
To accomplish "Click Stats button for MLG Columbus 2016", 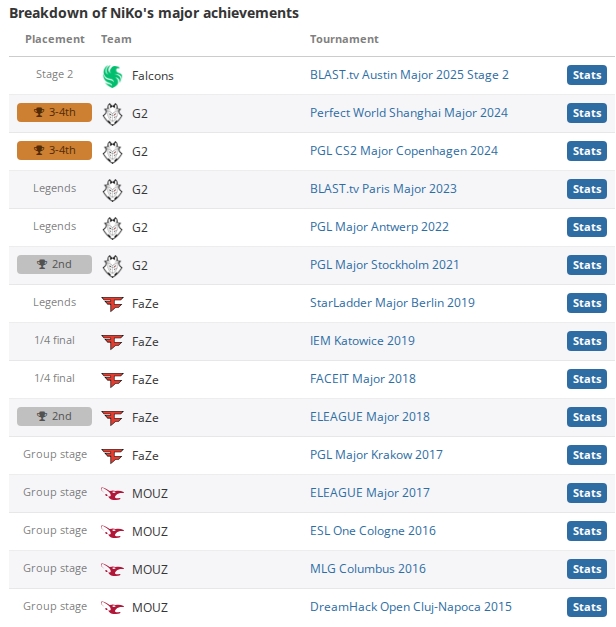I will (587, 569).
